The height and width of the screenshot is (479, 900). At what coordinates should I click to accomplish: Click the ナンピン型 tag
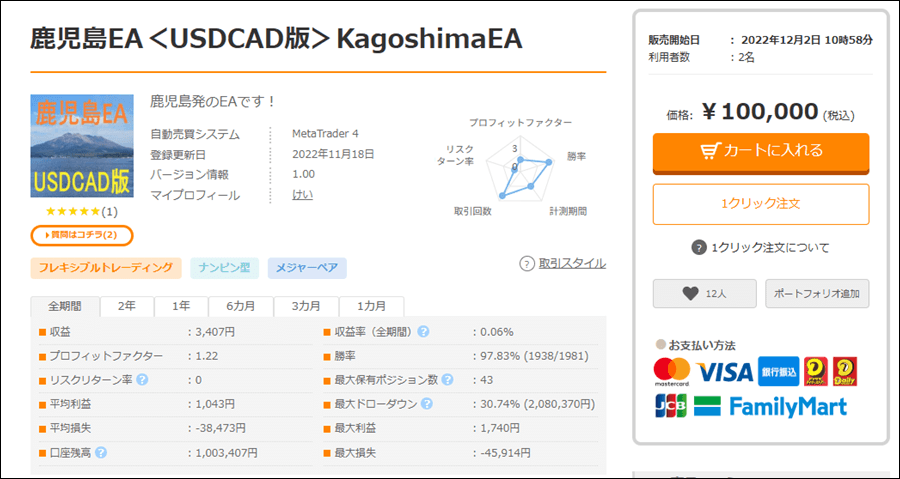pos(224,268)
